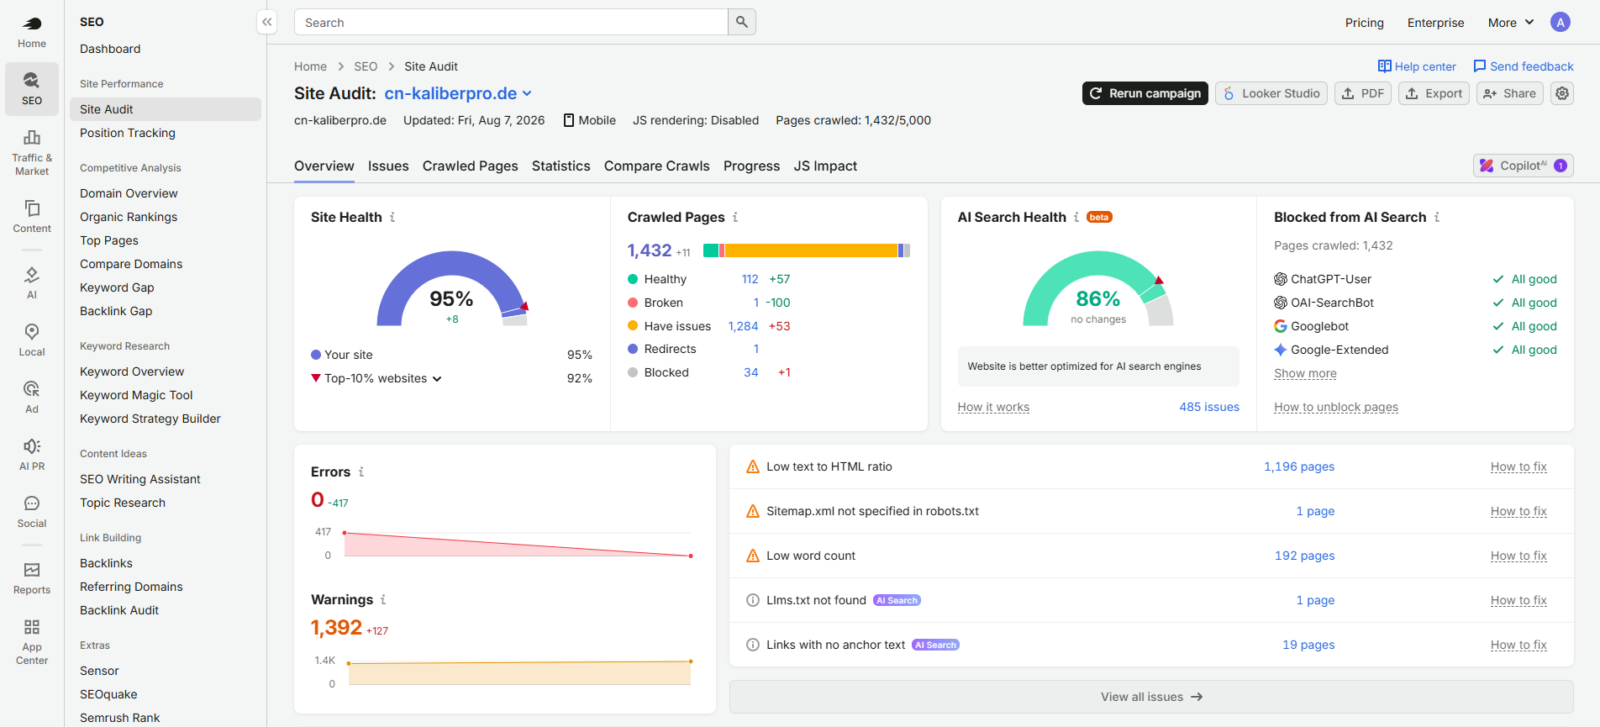
Task: Show Crawled Pages info icon
Action: pos(736,217)
